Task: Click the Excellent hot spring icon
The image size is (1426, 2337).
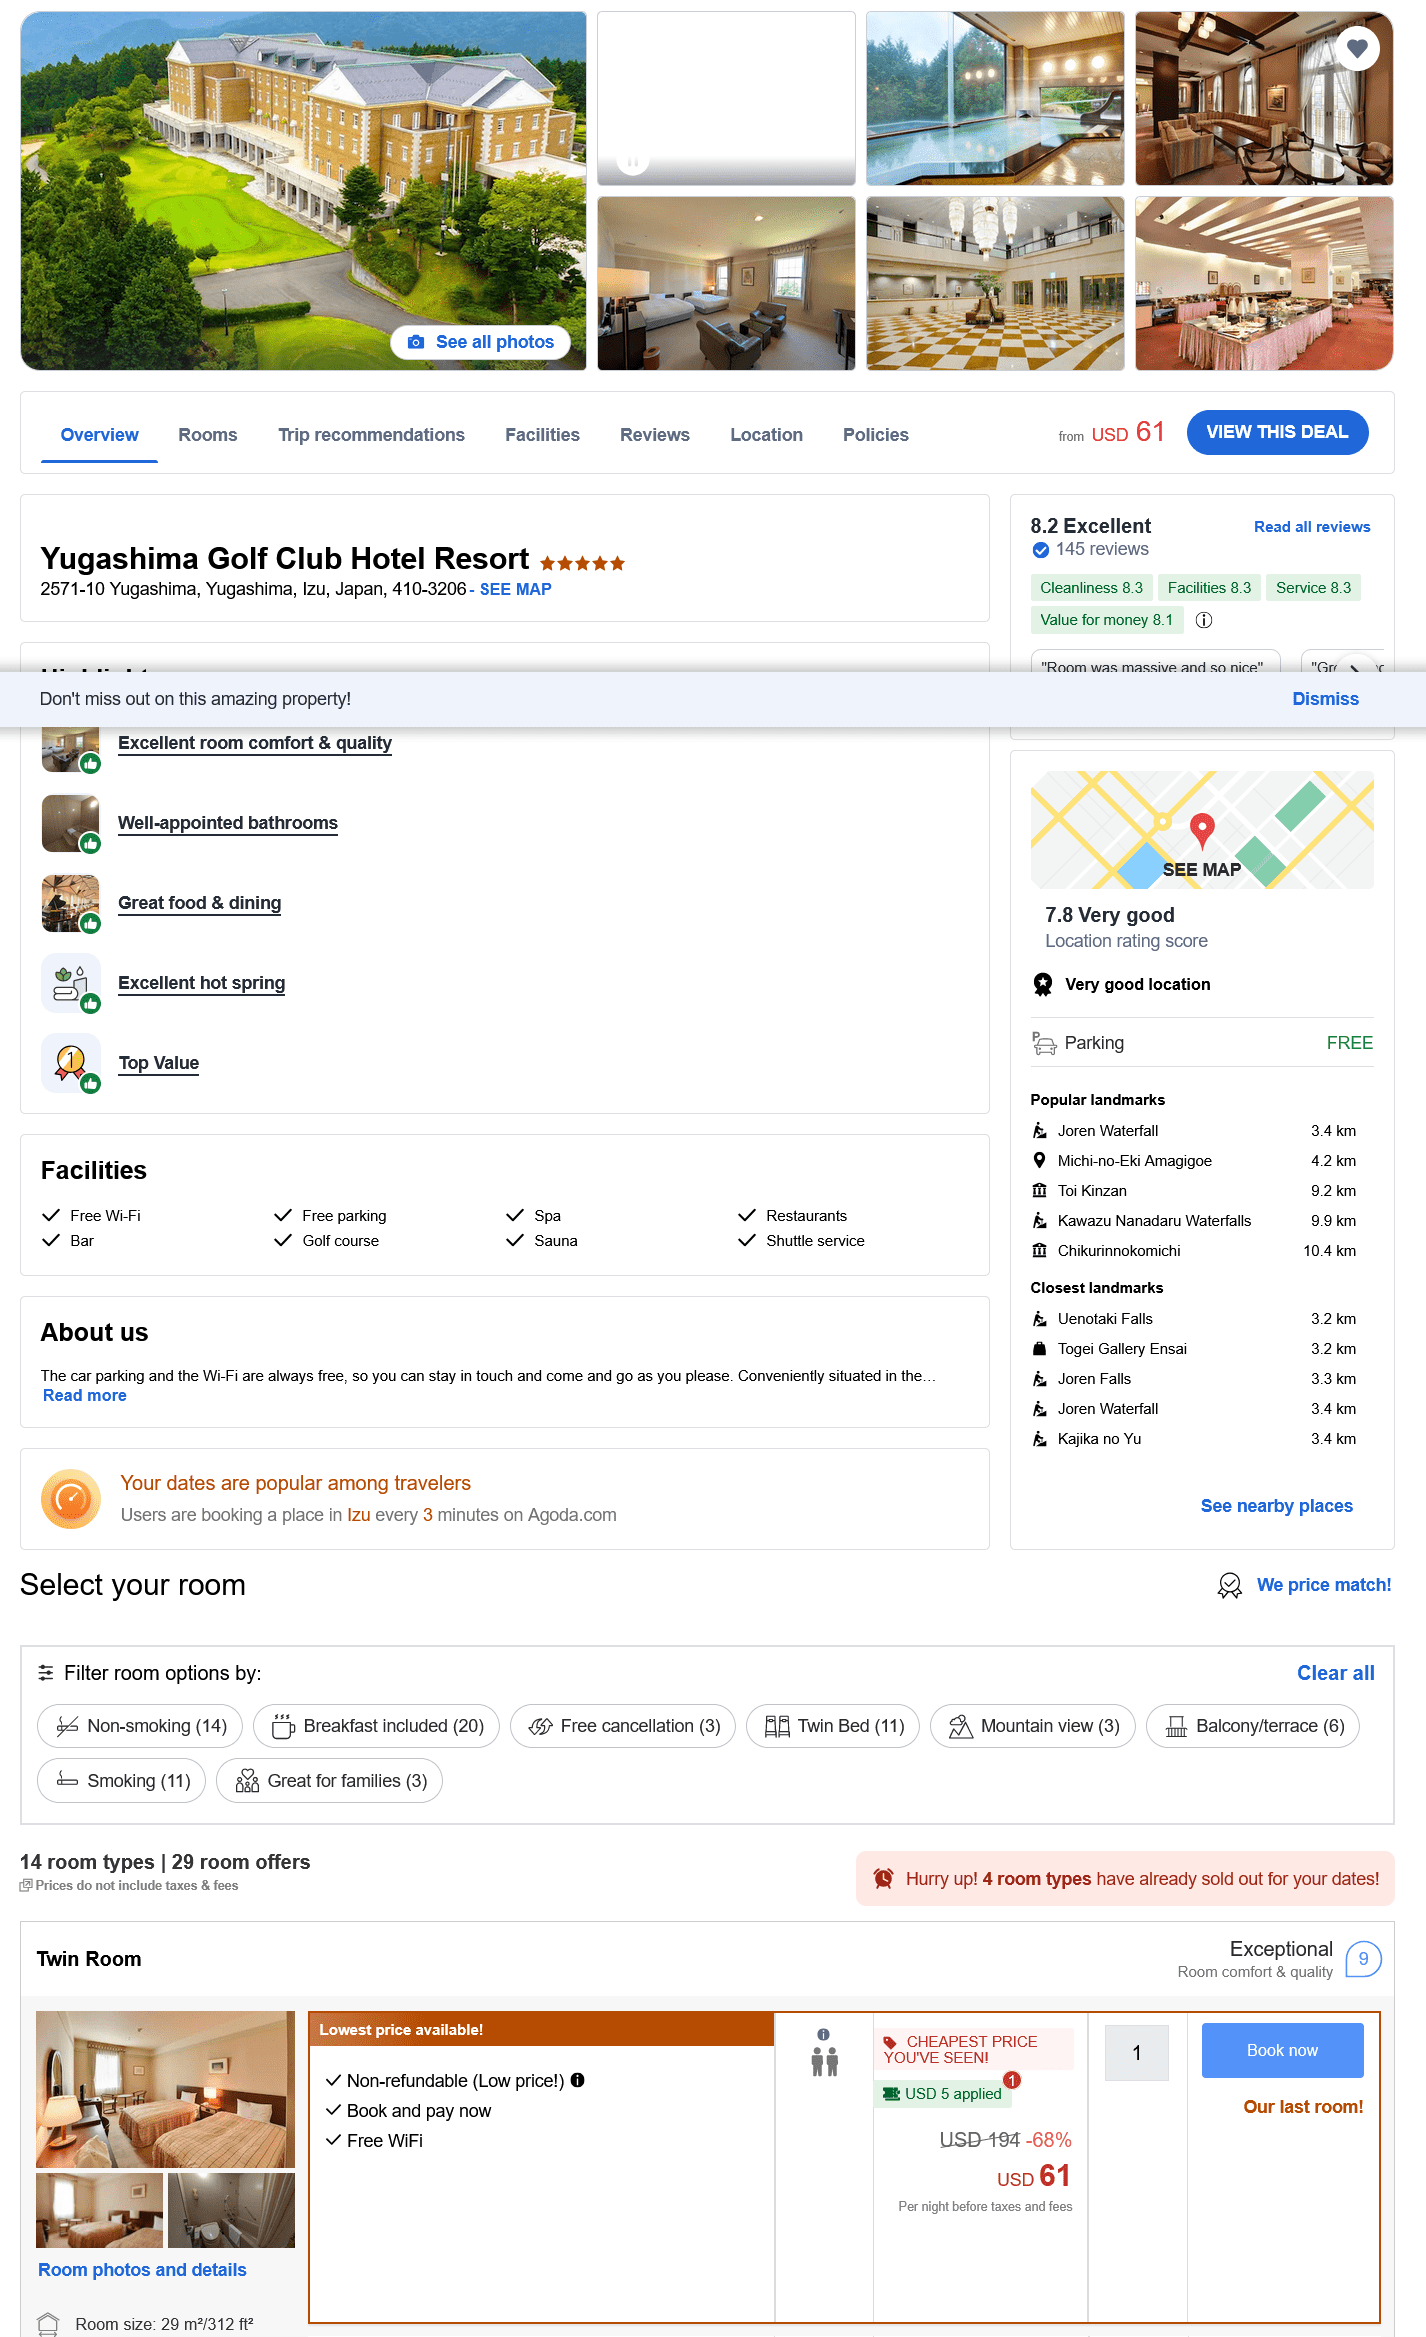Action: point(70,982)
